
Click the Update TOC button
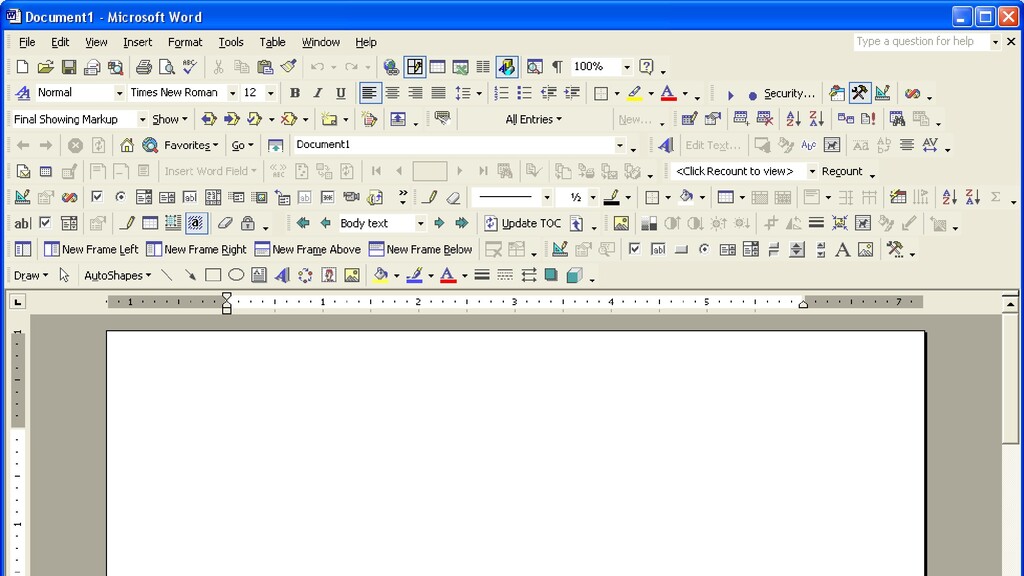pyautogui.click(x=522, y=223)
